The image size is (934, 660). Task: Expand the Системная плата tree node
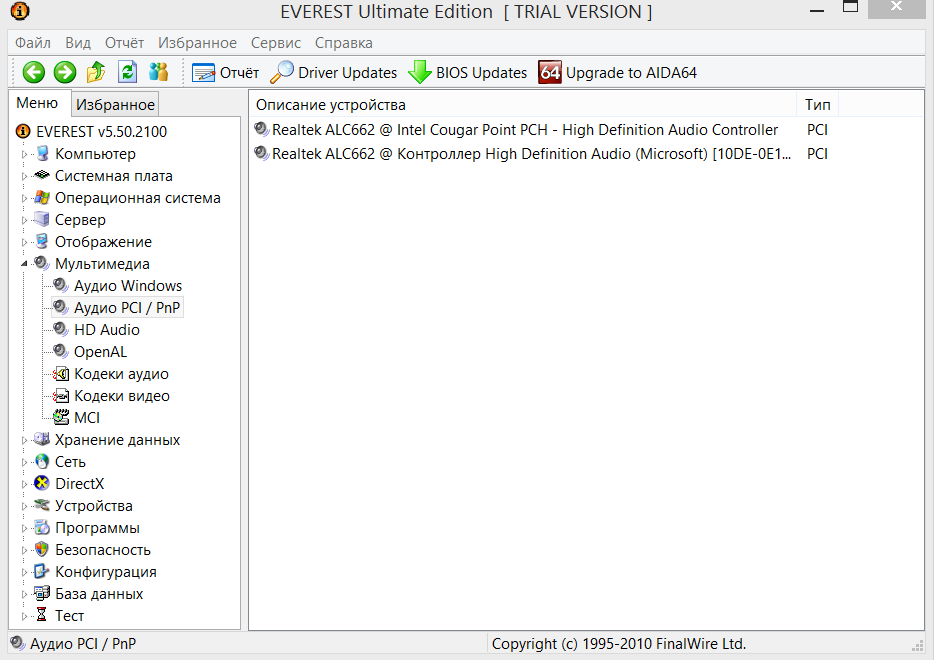click(24, 176)
